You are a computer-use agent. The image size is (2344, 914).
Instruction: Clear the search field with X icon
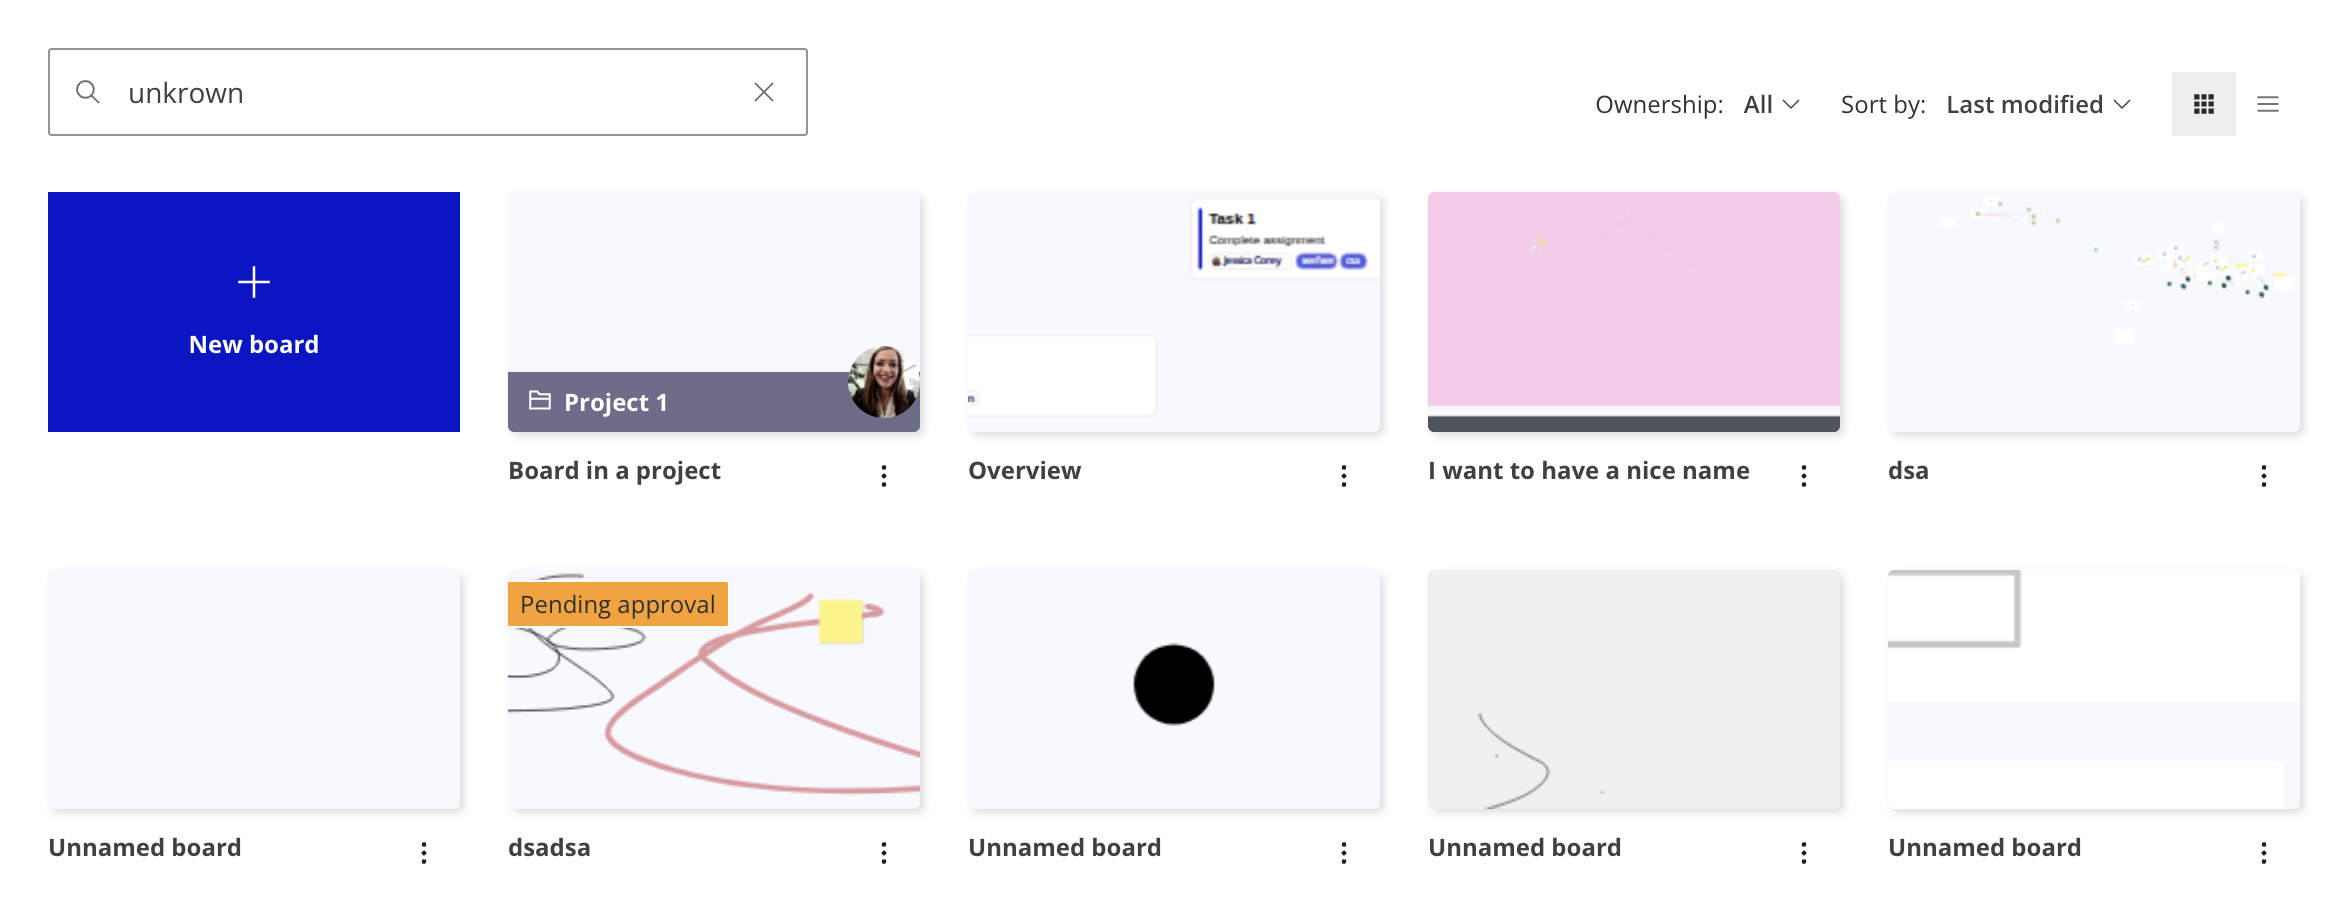pyautogui.click(x=764, y=92)
